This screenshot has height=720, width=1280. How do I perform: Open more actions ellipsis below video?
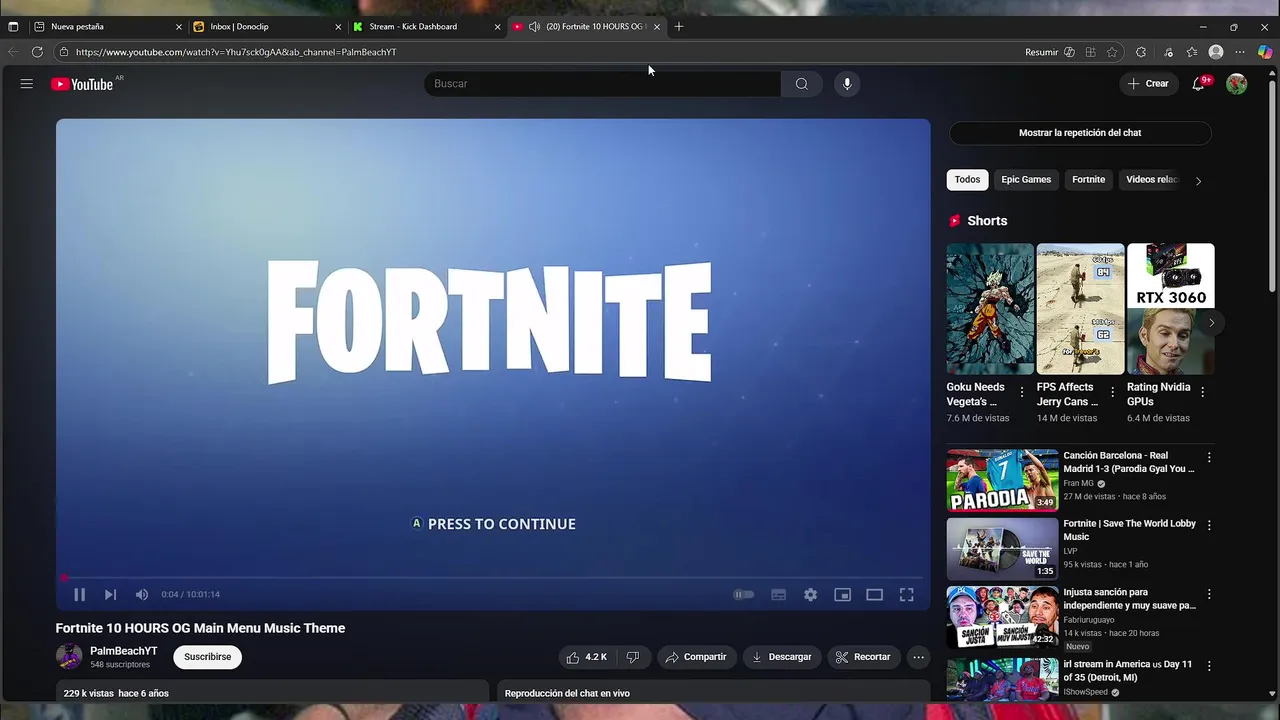918,657
